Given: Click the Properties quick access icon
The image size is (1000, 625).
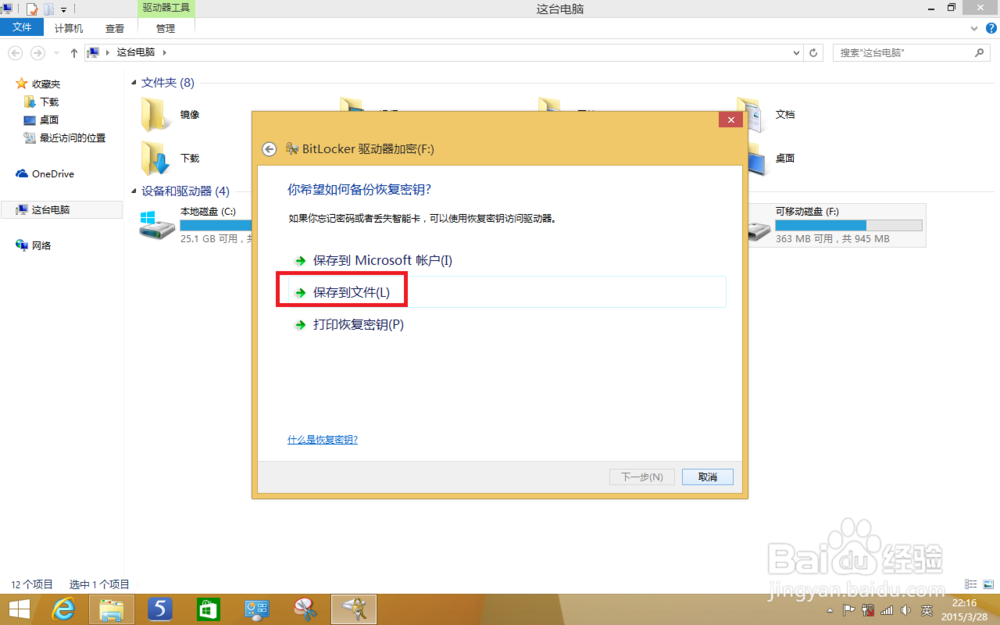Looking at the screenshot, I should pyautogui.click(x=32, y=9).
